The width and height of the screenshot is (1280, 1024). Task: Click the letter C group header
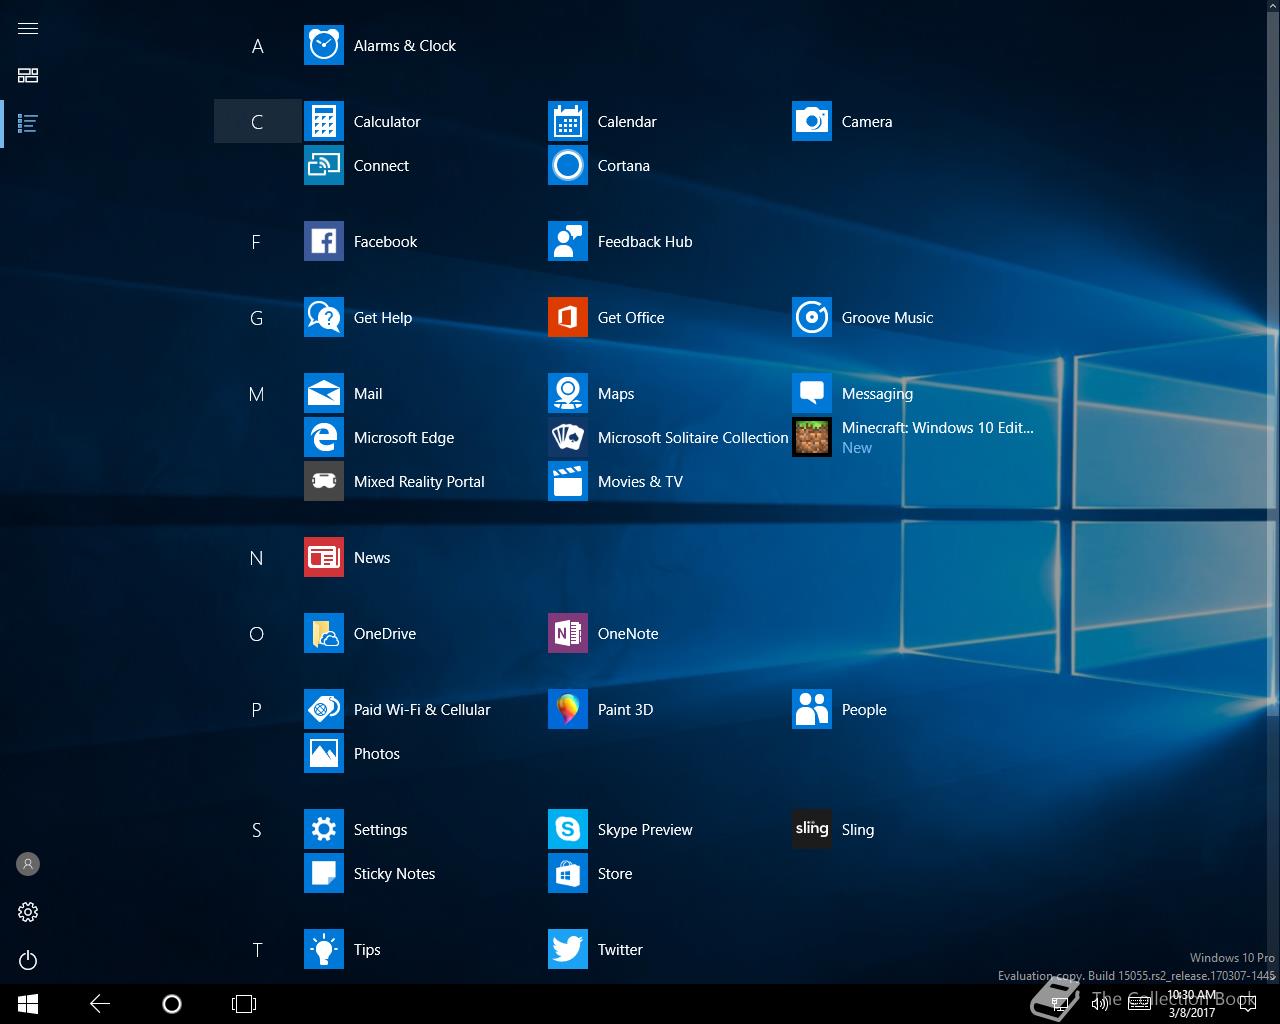[257, 121]
